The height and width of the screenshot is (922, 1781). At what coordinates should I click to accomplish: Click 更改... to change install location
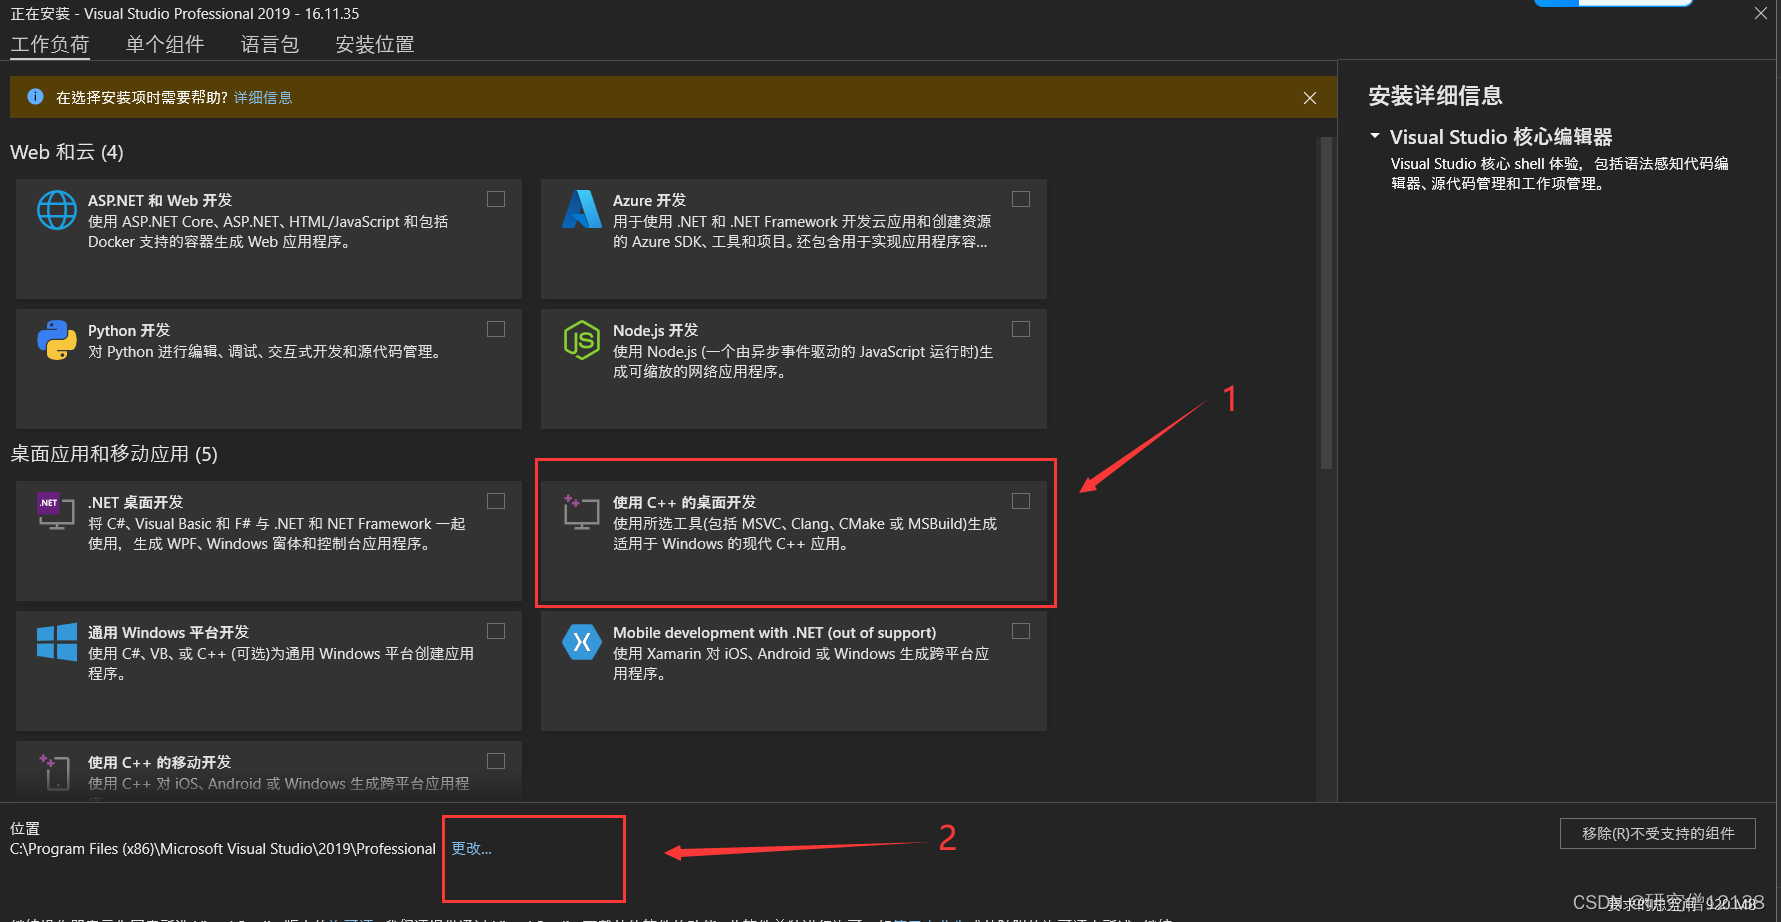point(471,848)
